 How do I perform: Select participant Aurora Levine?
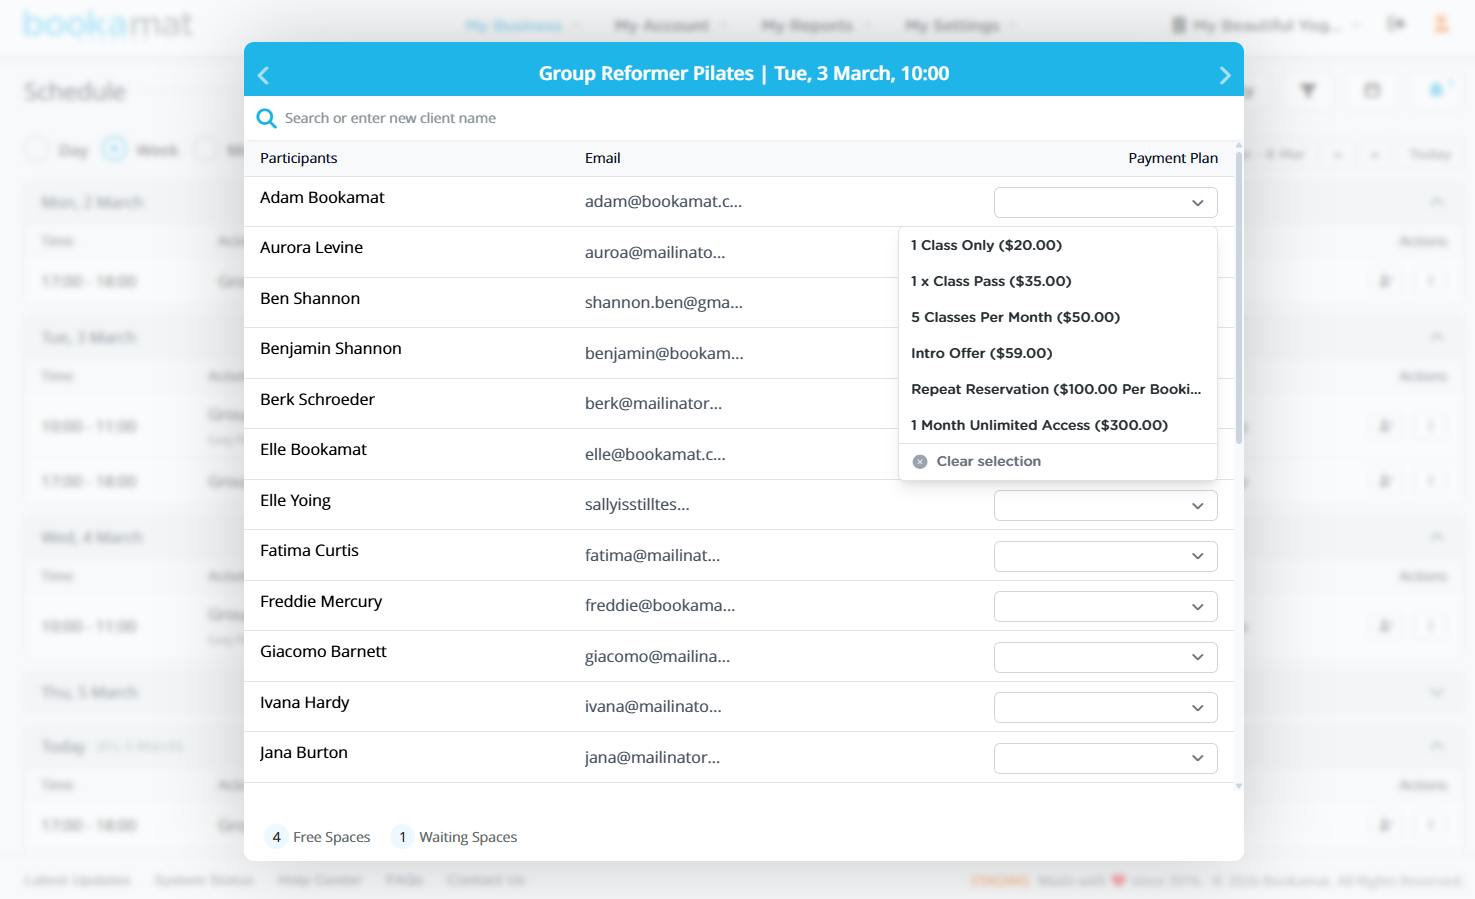pyautogui.click(x=311, y=248)
